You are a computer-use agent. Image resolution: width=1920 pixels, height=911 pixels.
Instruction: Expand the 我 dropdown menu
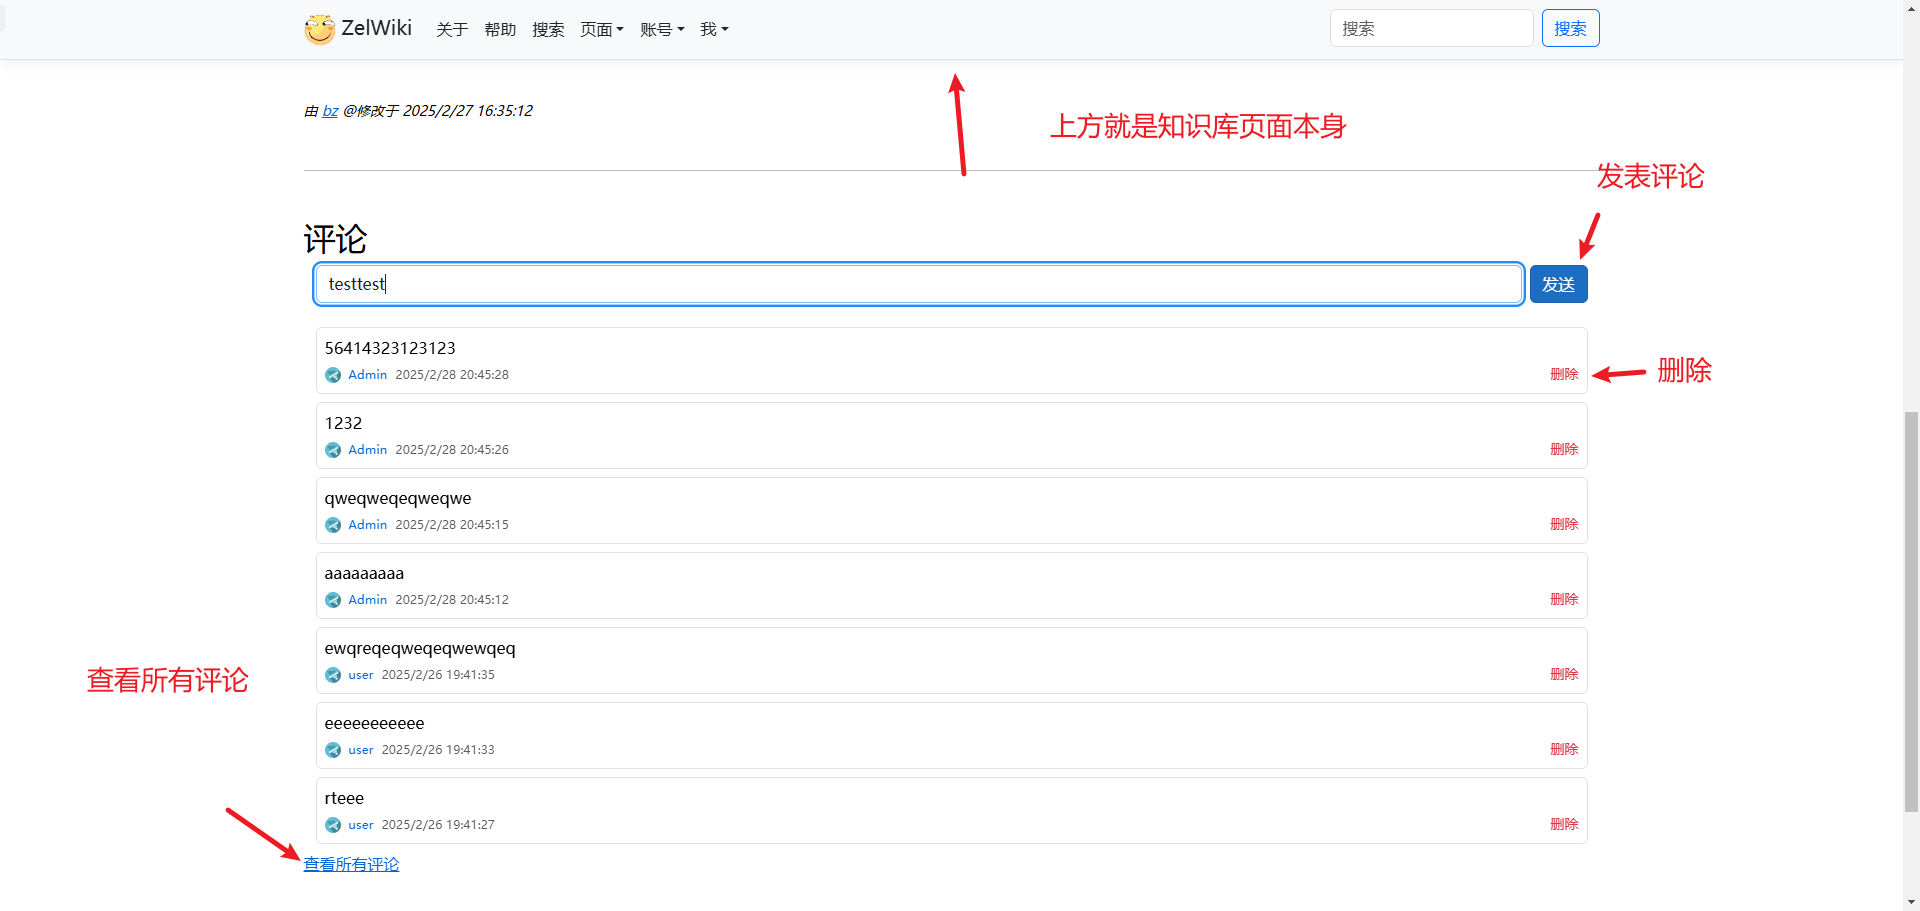713,30
